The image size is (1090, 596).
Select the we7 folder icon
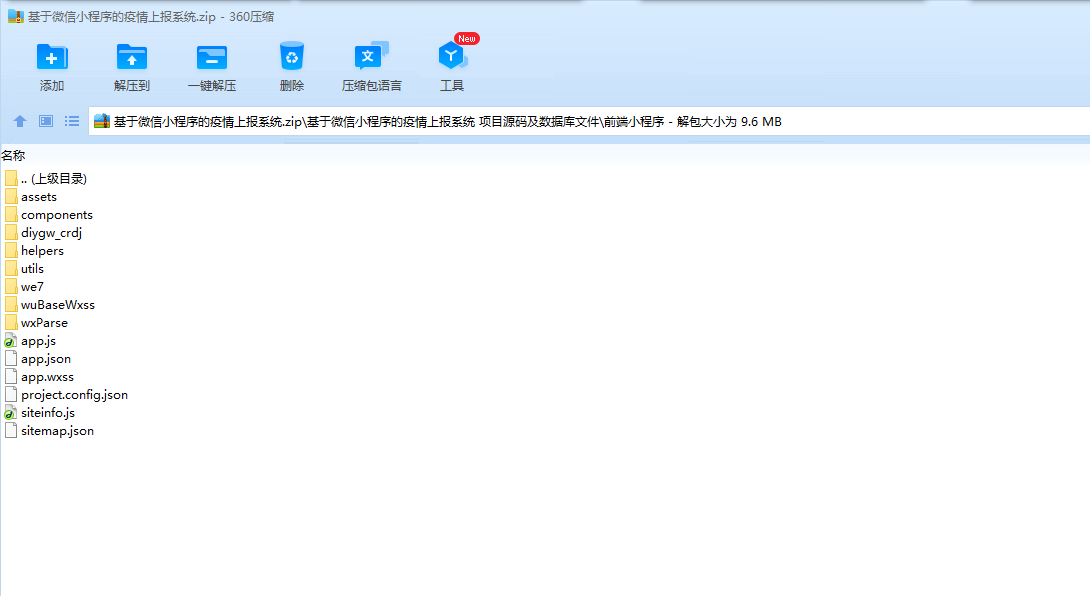pyautogui.click(x=11, y=287)
